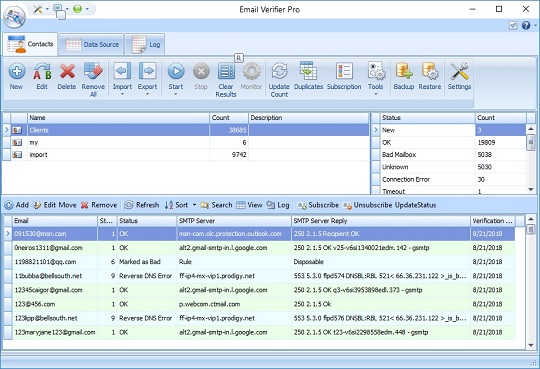The image size is (540, 369).
Task: Select the 'import' contact list row
Action: pos(186,155)
